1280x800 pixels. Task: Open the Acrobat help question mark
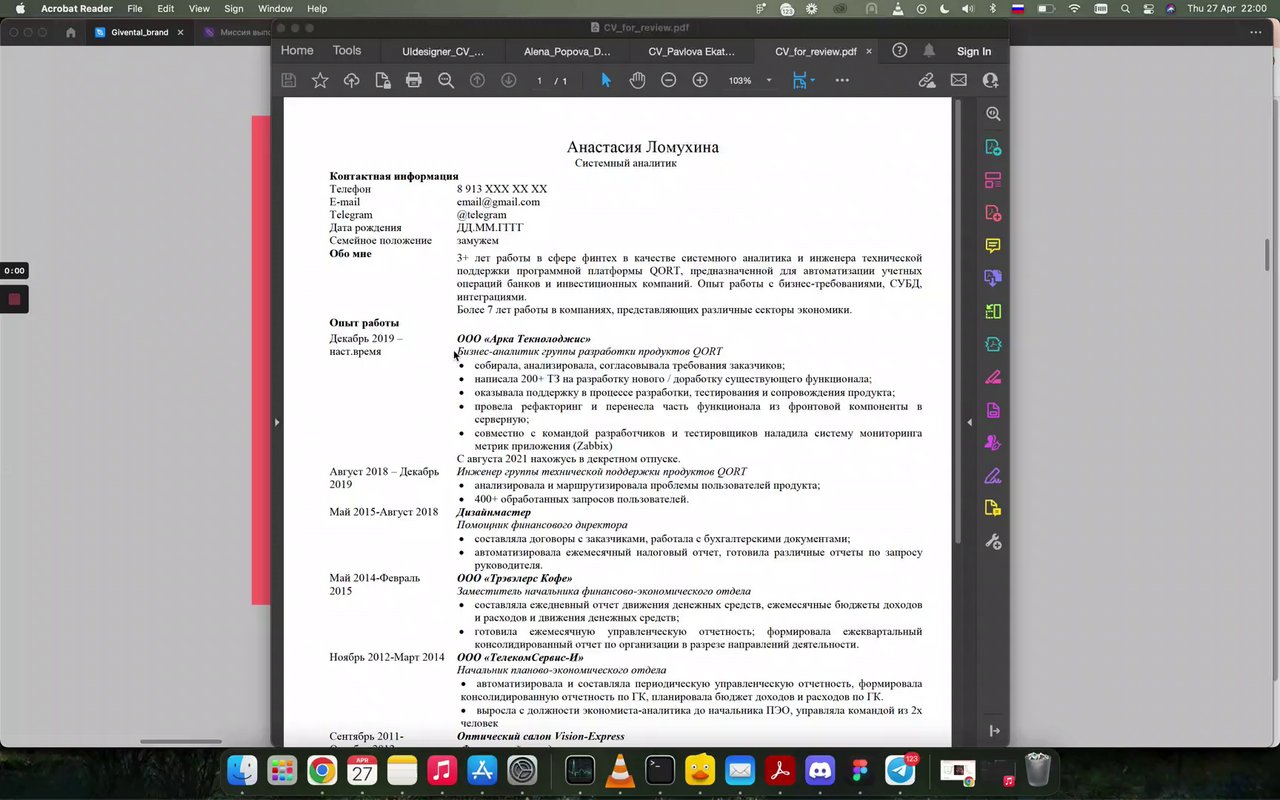point(899,51)
